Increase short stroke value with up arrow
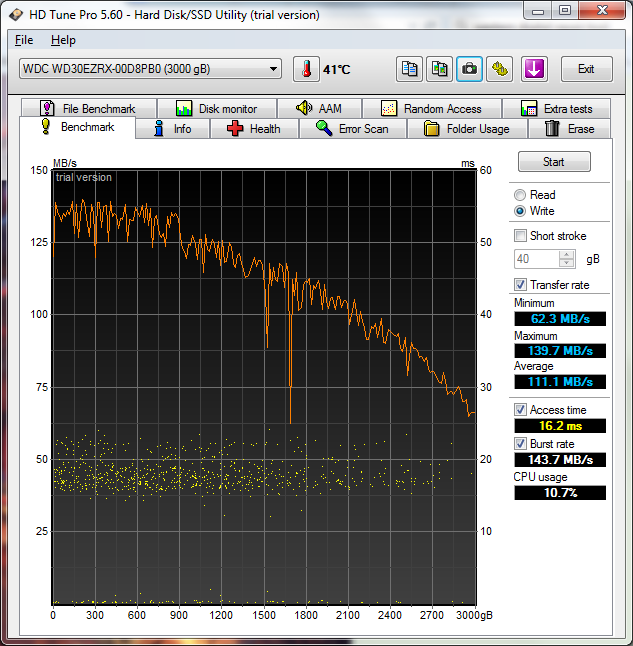The height and width of the screenshot is (646, 633). (567, 254)
